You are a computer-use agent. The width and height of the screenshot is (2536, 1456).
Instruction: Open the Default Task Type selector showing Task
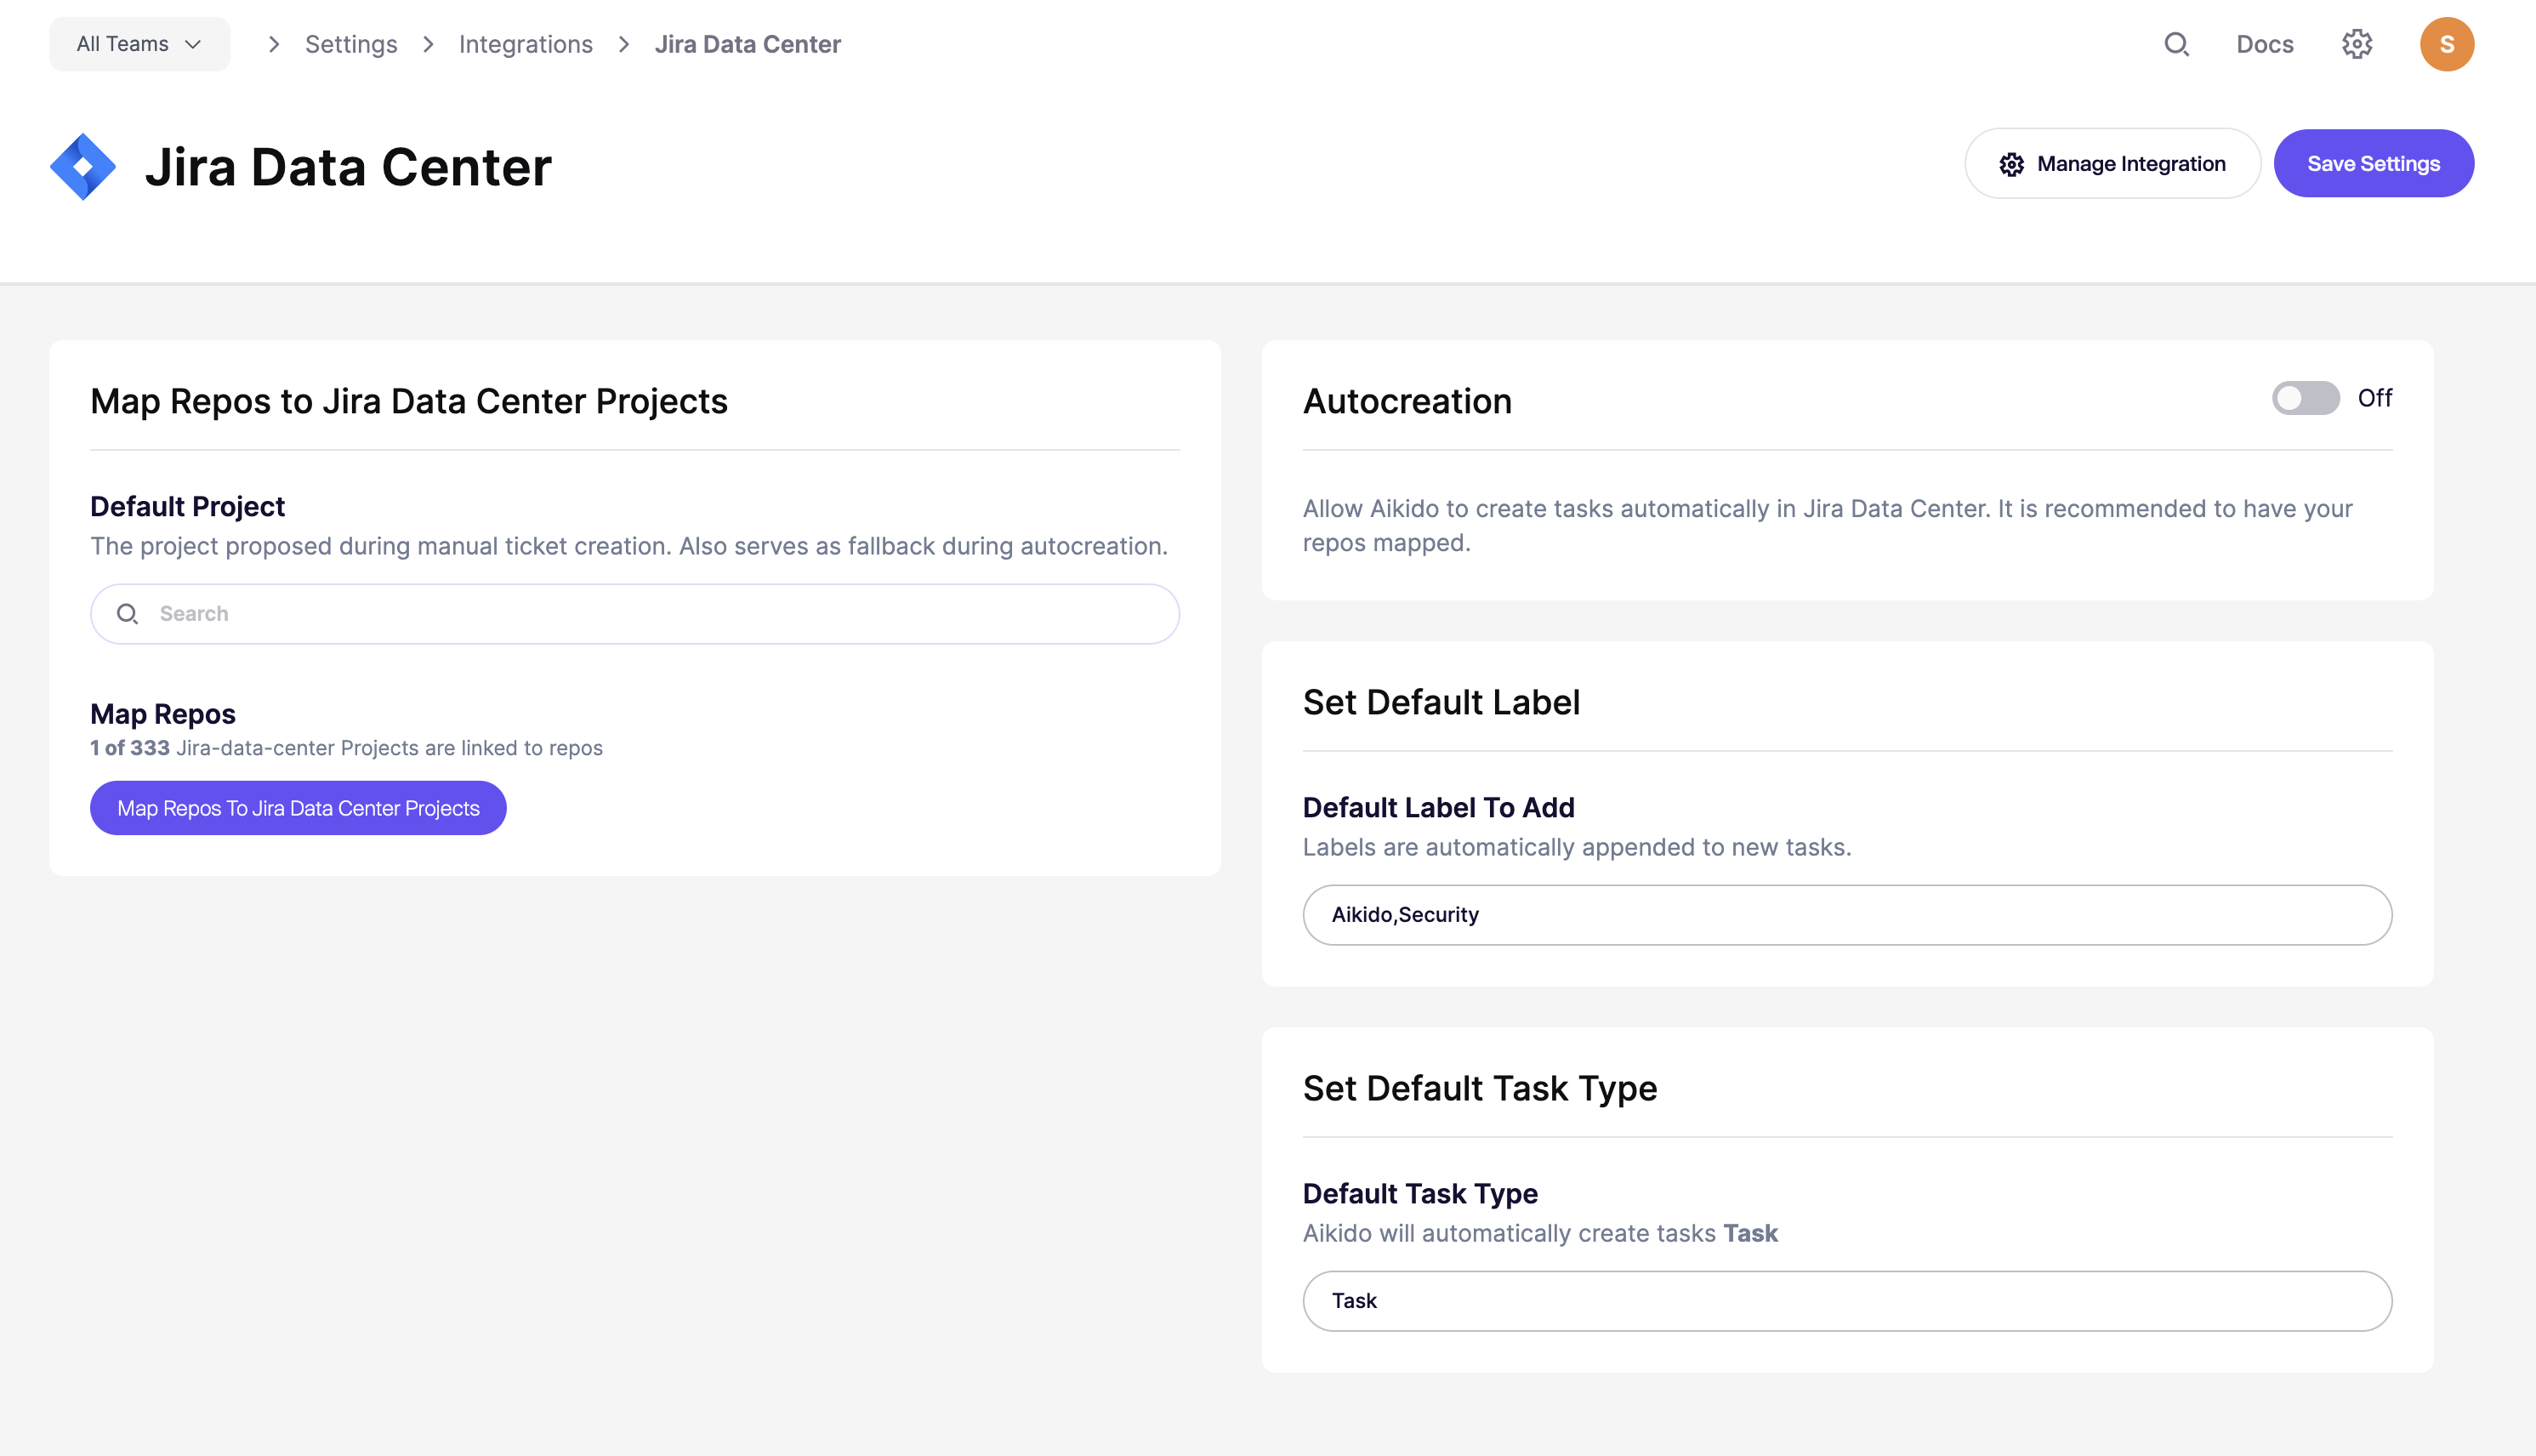(1846, 1300)
